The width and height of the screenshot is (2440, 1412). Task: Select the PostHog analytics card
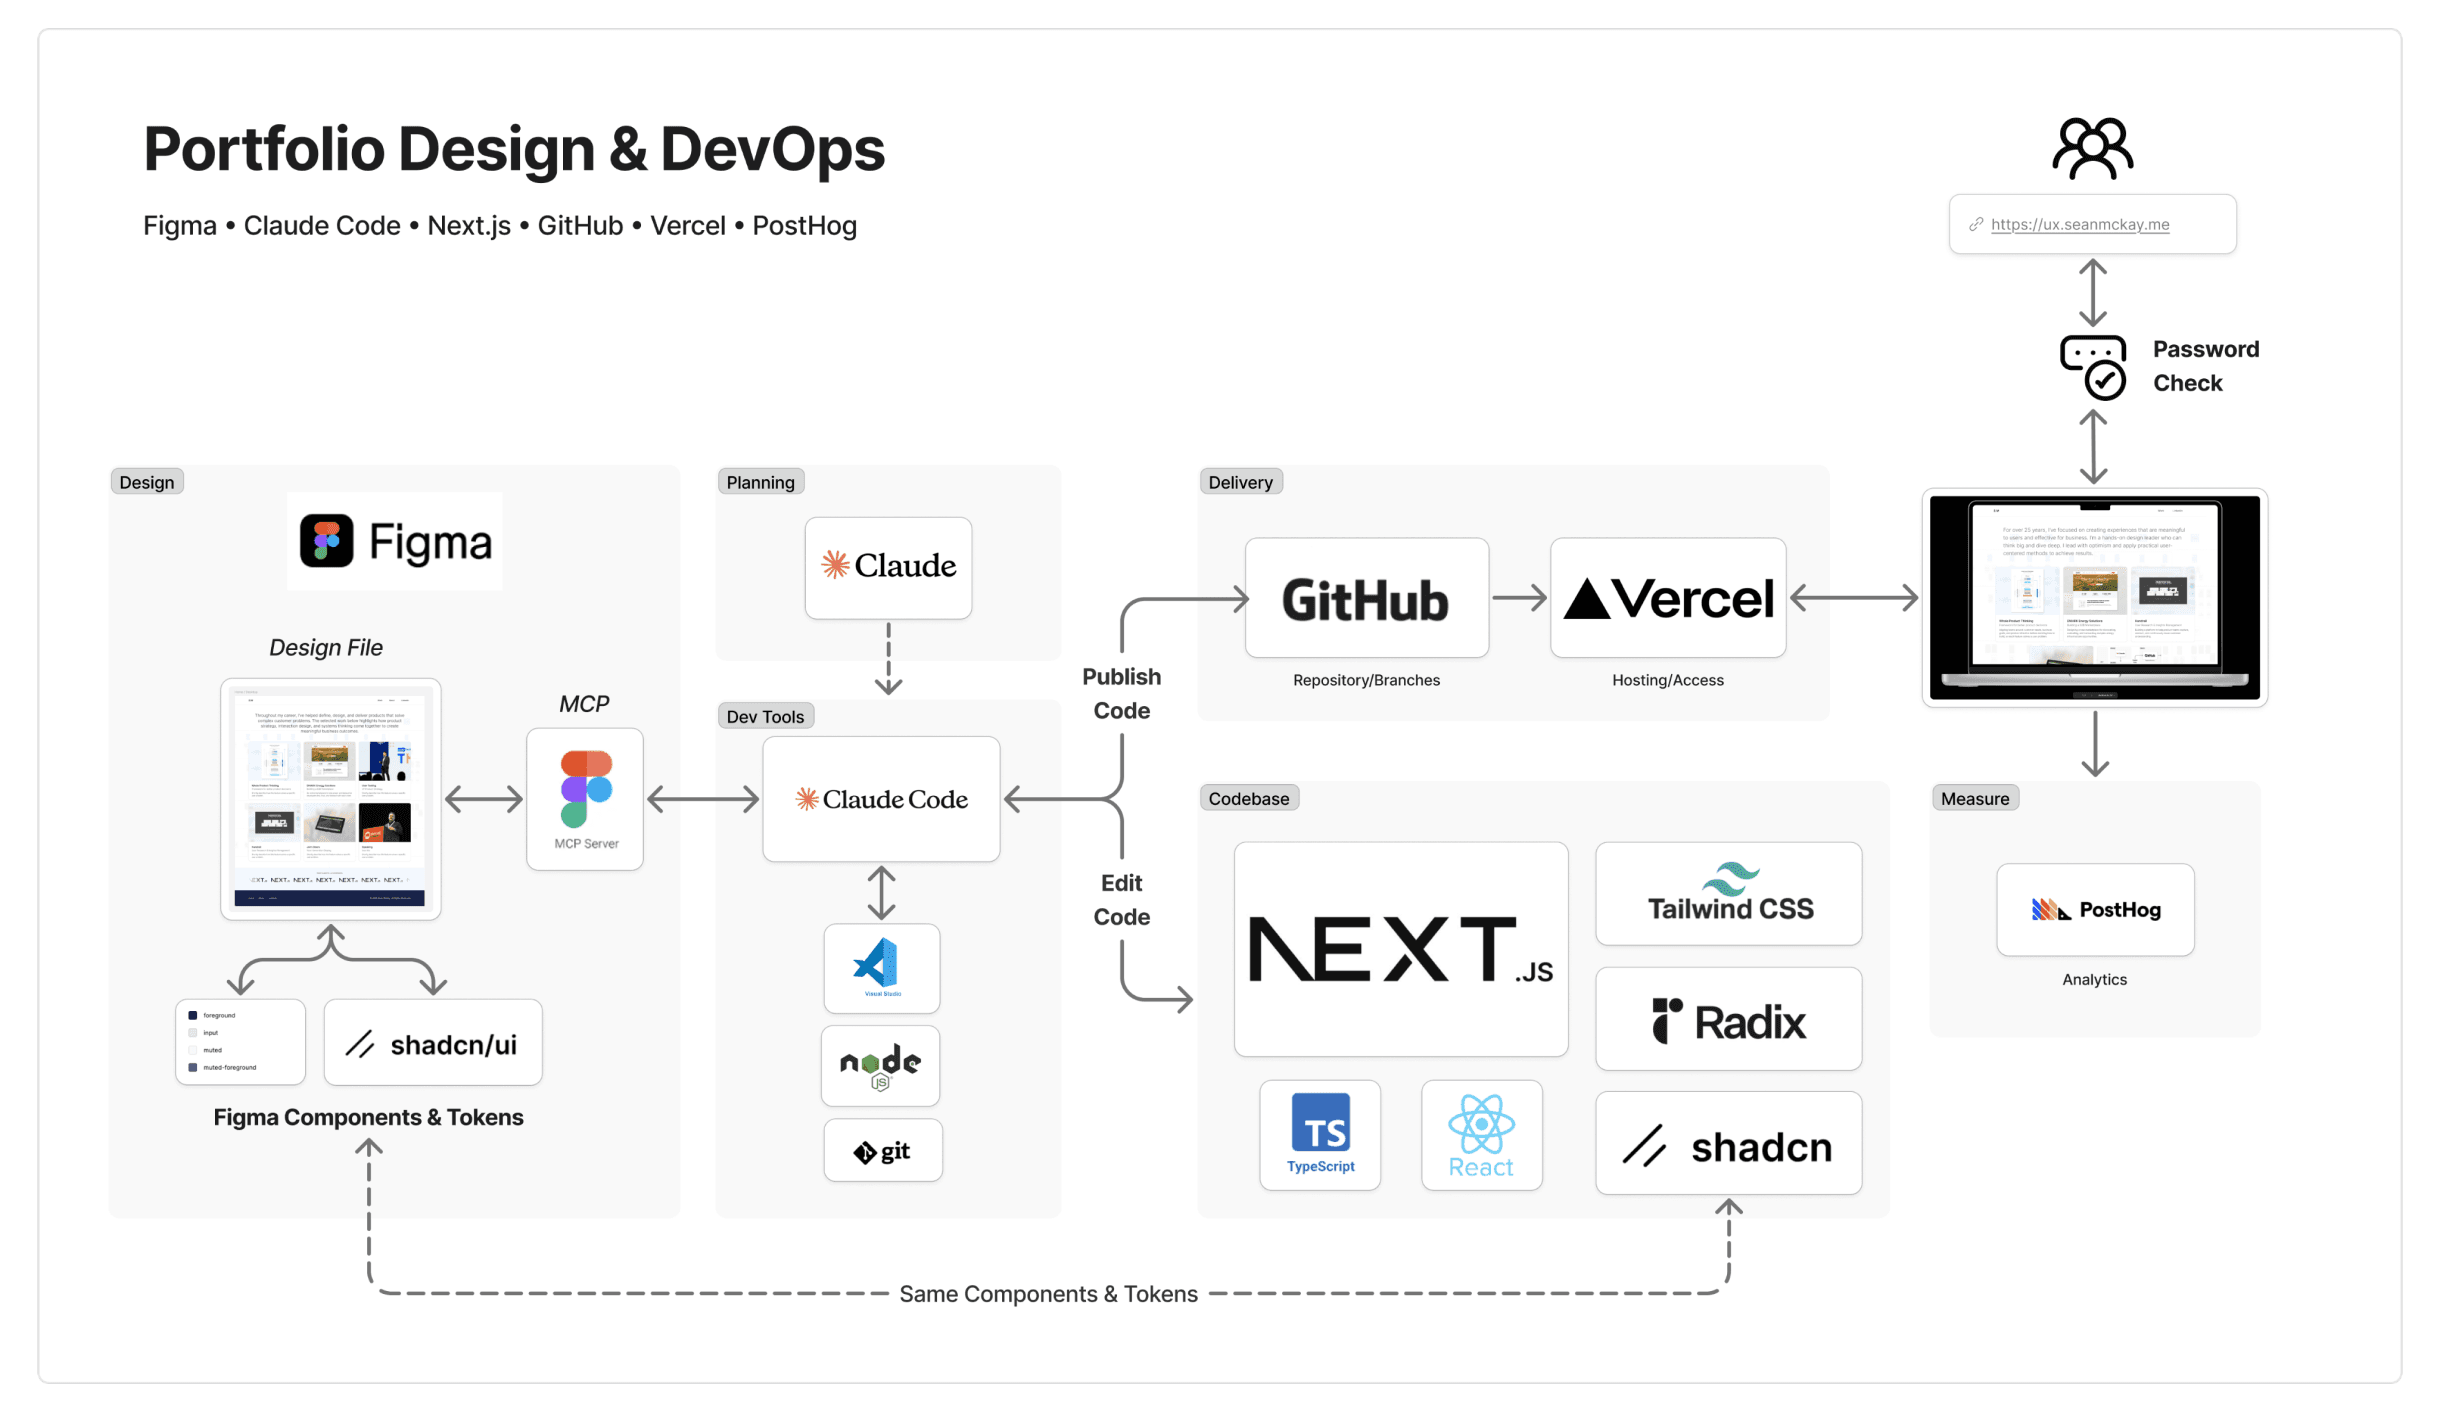(x=2096, y=910)
